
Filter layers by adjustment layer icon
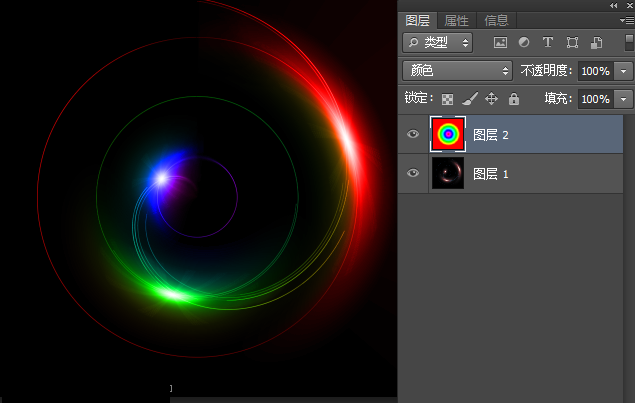coord(524,43)
